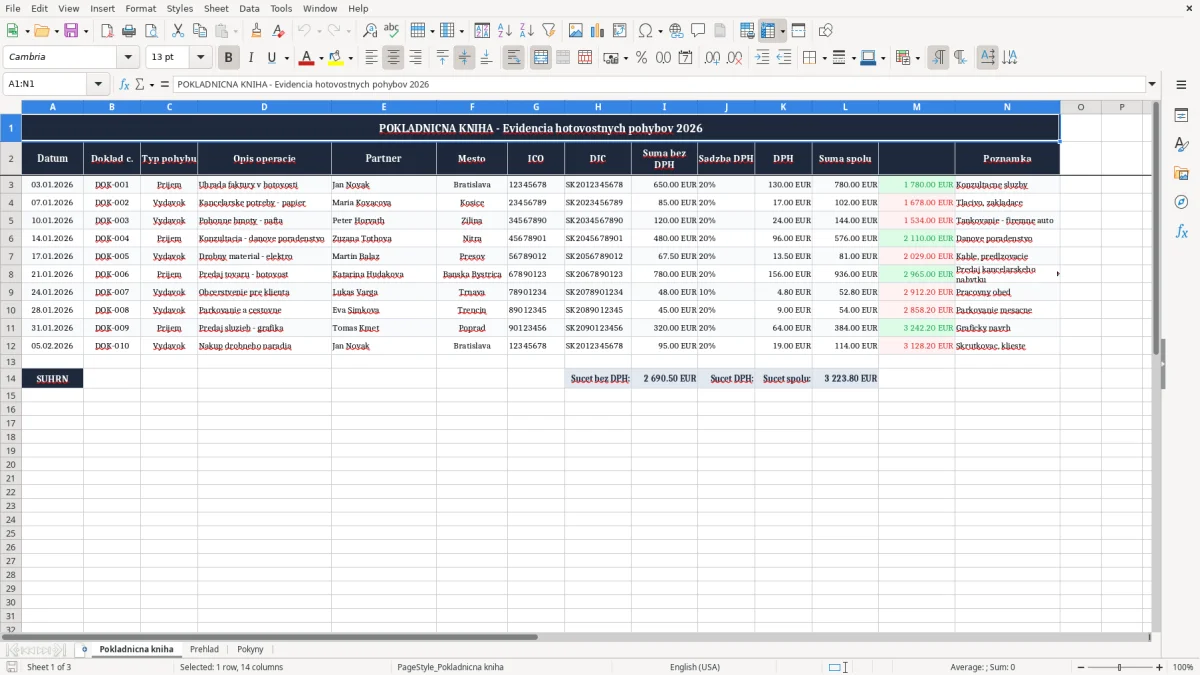Select column header D
This screenshot has width=1200, height=675.
pos(264,106)
